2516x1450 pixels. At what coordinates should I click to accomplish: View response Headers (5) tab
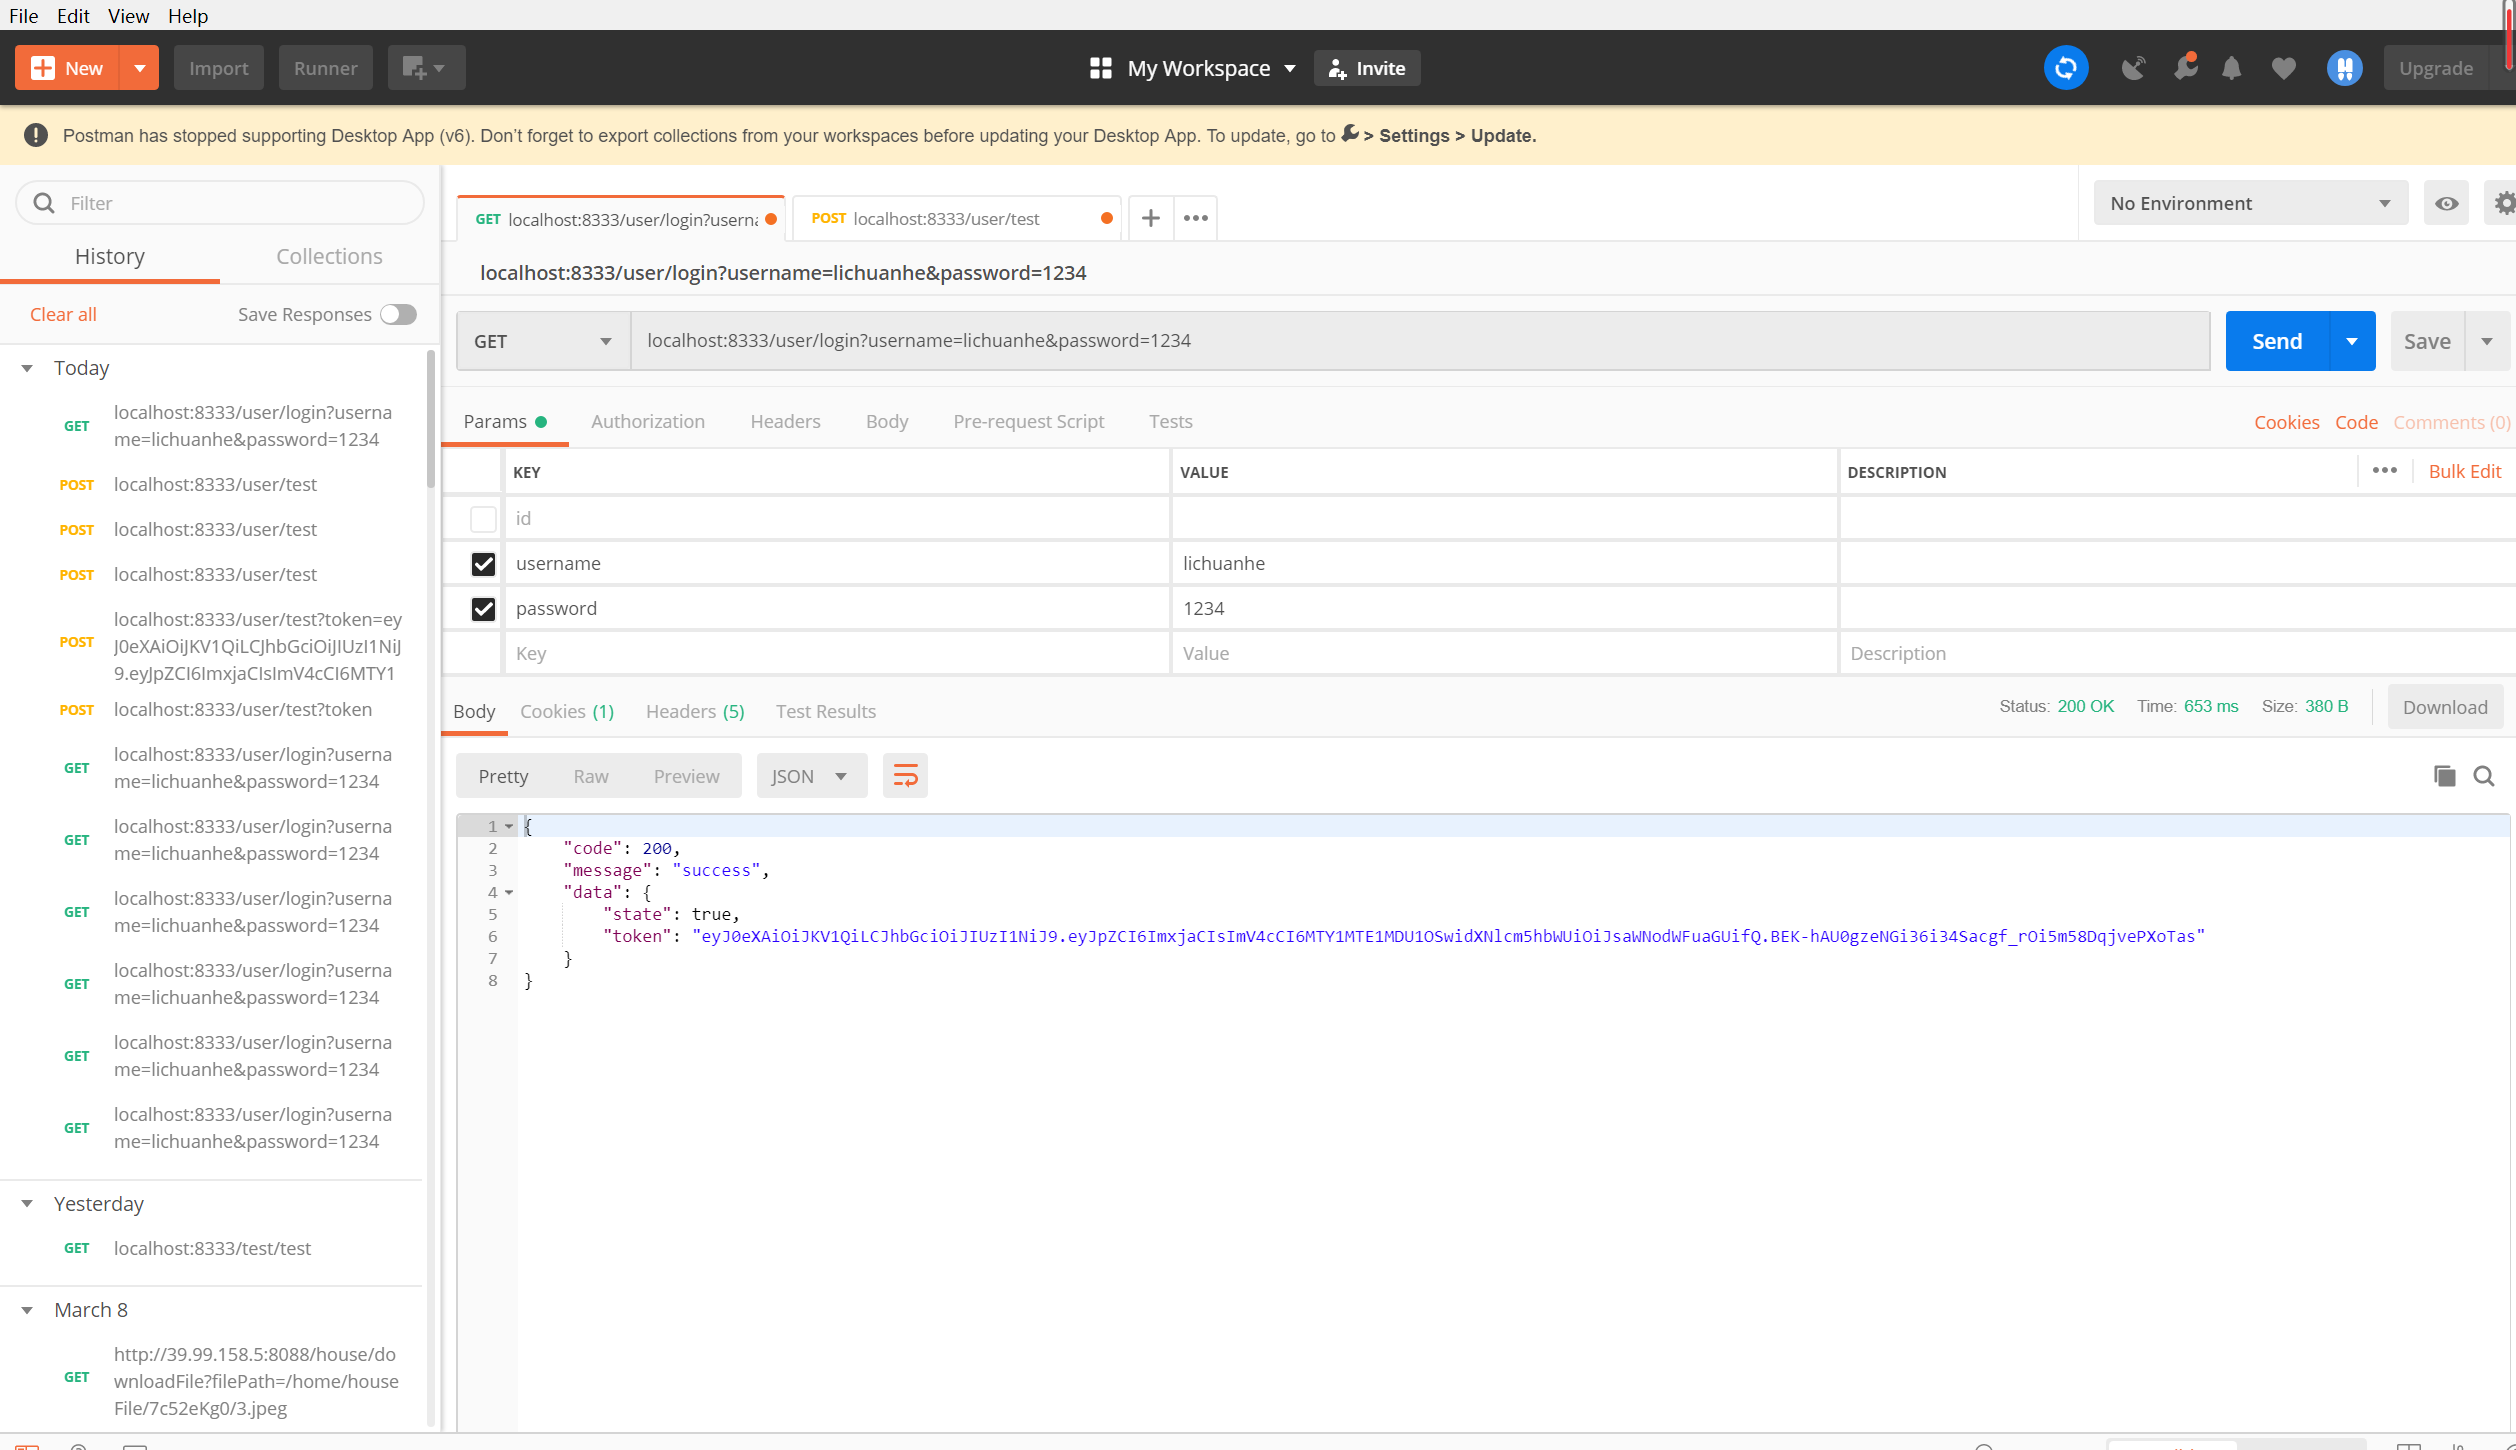pos(695,711)
